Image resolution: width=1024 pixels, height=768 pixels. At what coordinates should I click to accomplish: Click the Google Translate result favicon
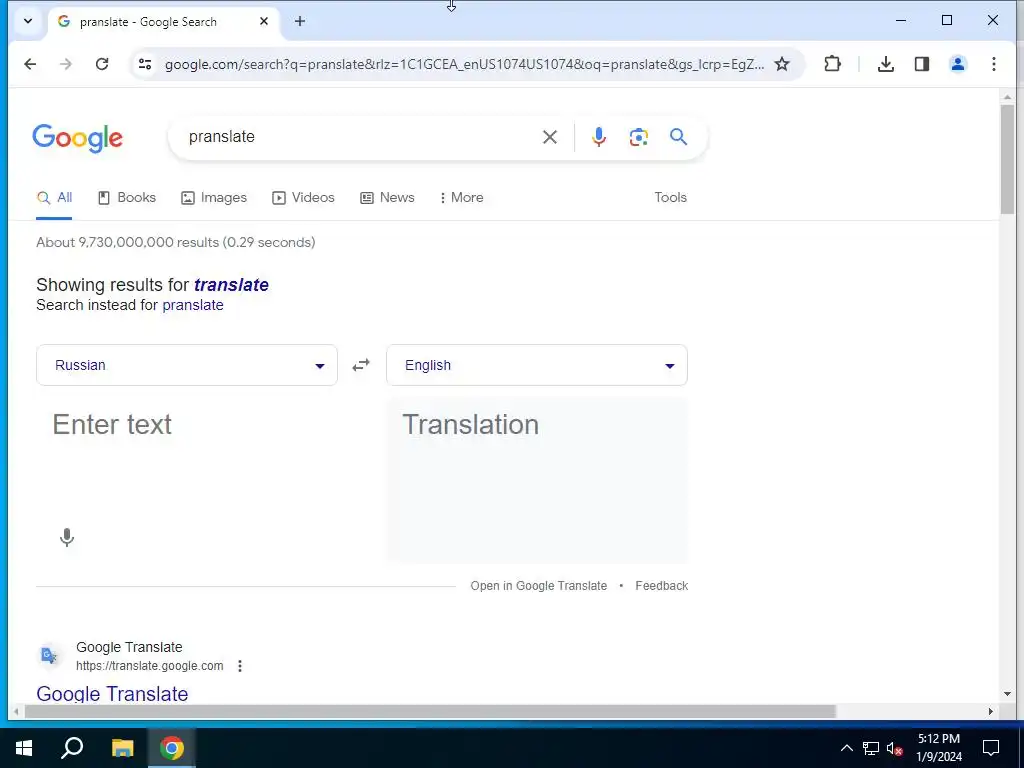[50, 655]
